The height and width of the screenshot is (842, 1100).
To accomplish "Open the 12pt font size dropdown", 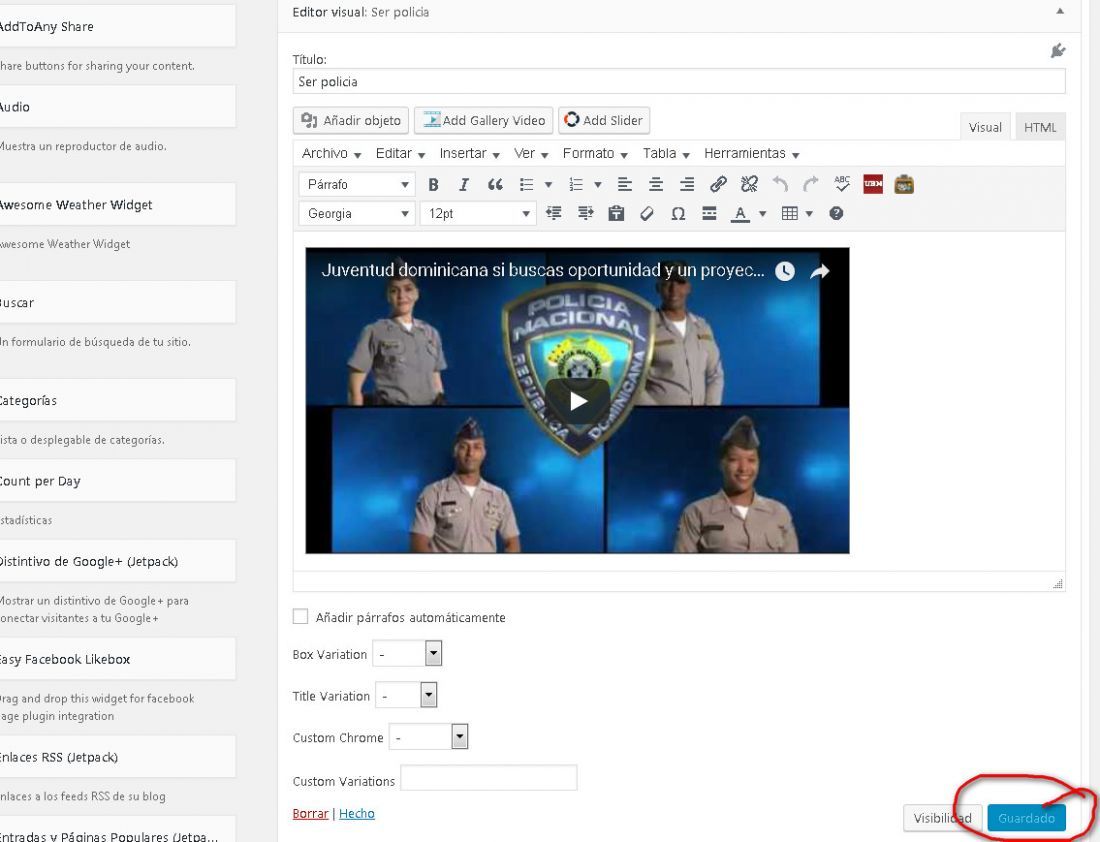I will (478, 213).
